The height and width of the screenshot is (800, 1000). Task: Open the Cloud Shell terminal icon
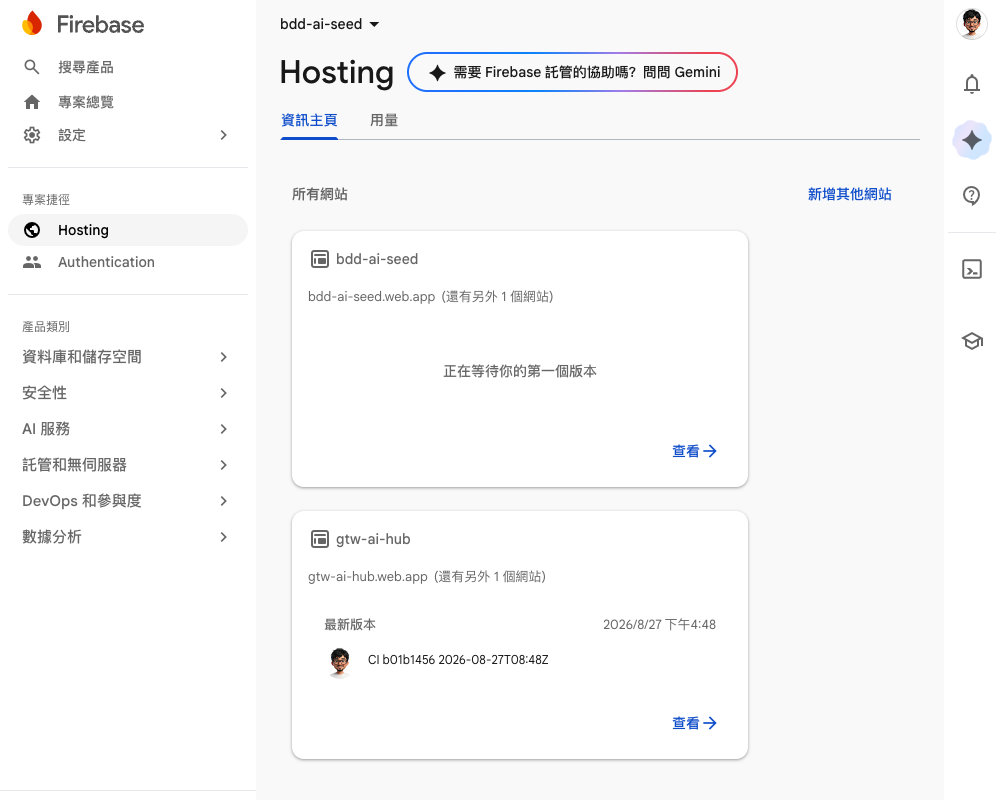click(x=971, y=269)
